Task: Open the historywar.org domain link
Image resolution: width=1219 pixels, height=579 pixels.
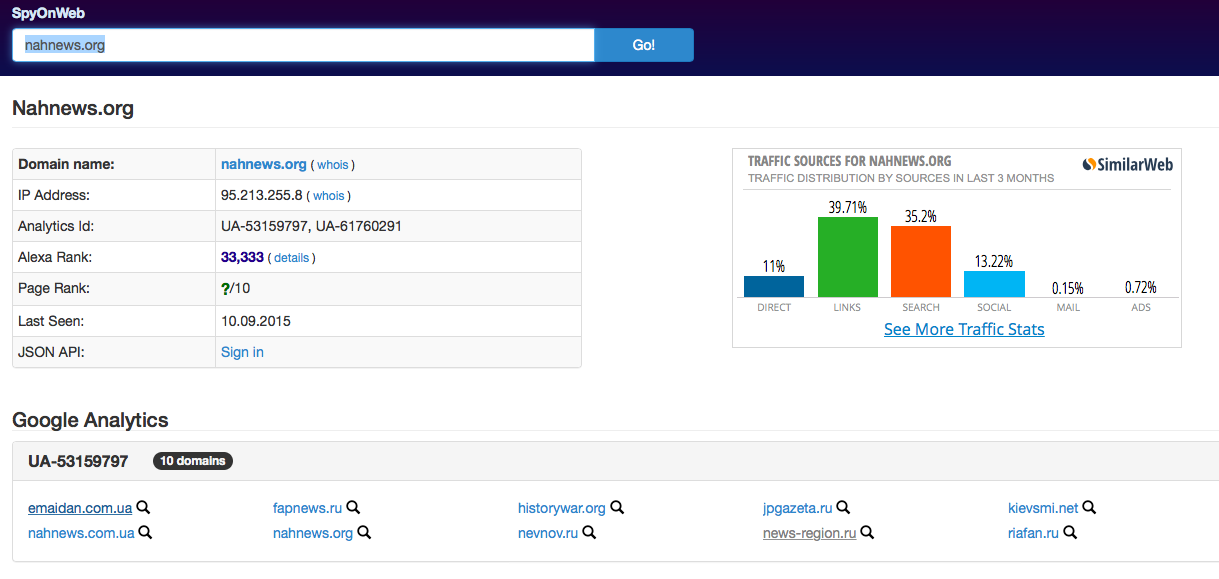Action: (x=562, y=508)
